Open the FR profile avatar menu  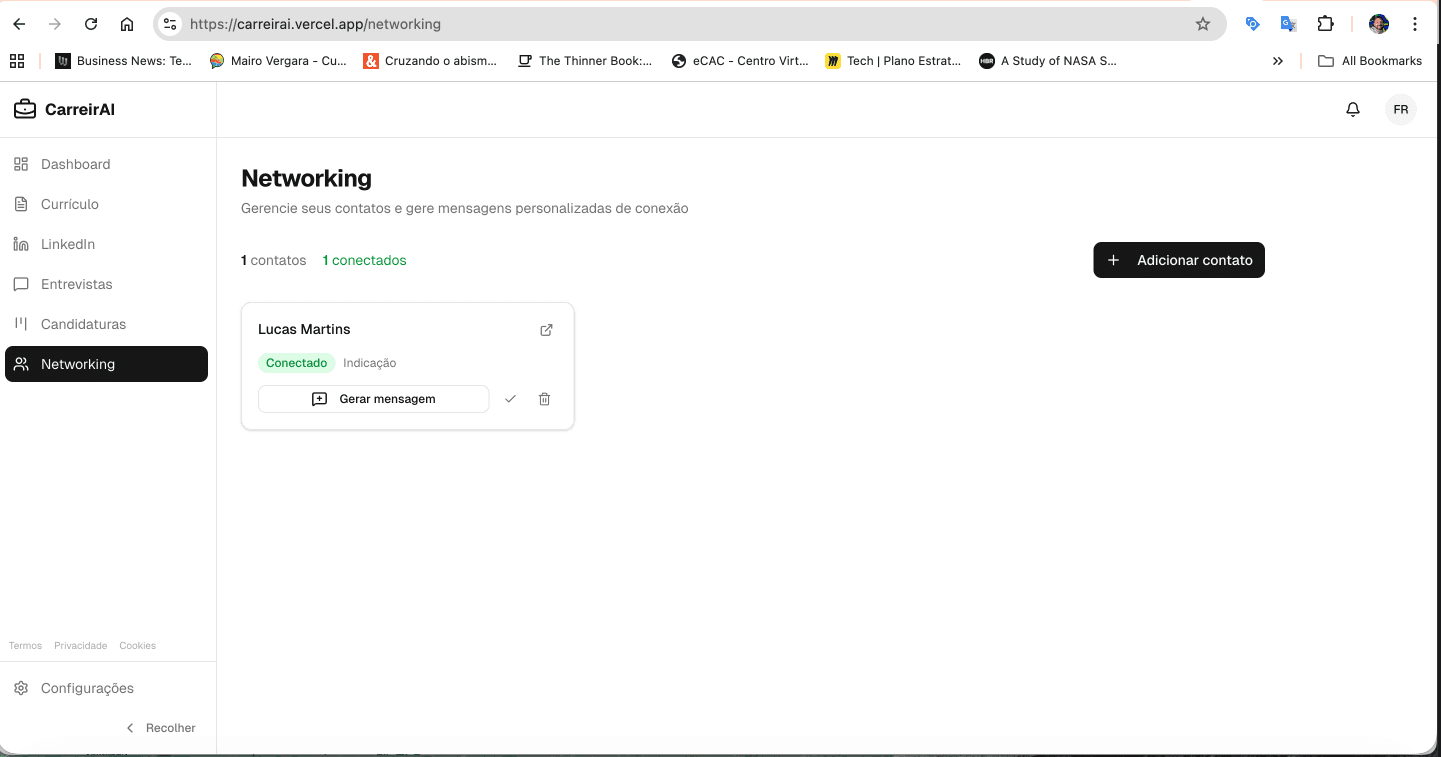click(x=1400, y=109)
